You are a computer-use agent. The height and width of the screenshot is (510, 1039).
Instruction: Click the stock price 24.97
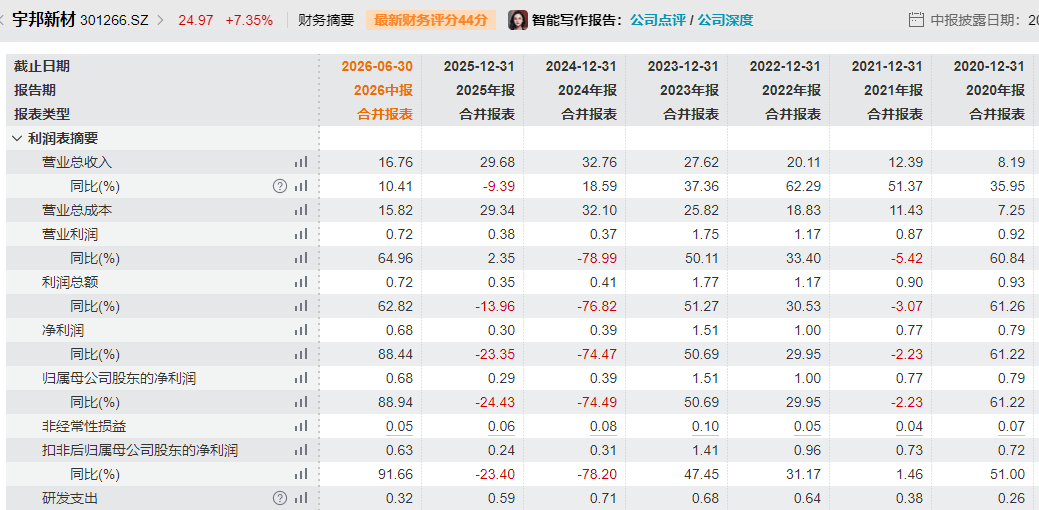[x=196, y=20]
